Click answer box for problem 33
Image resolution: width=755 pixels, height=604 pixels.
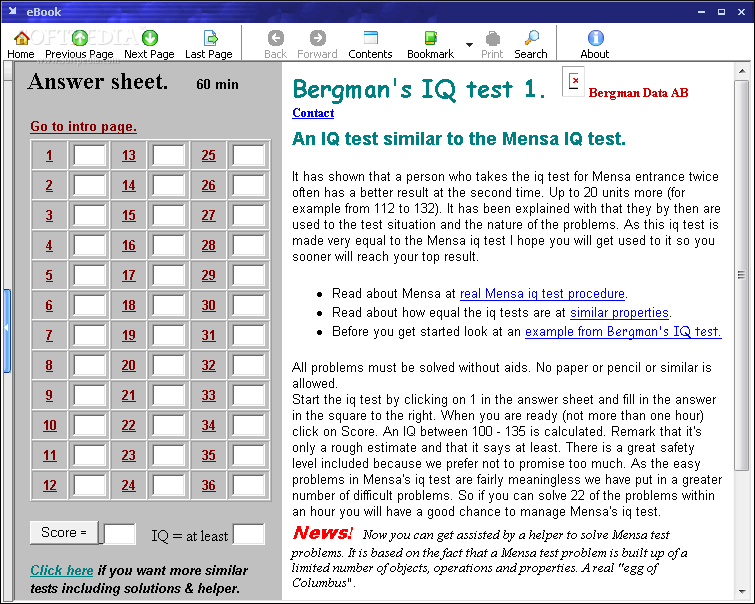(x=248, y=395)
